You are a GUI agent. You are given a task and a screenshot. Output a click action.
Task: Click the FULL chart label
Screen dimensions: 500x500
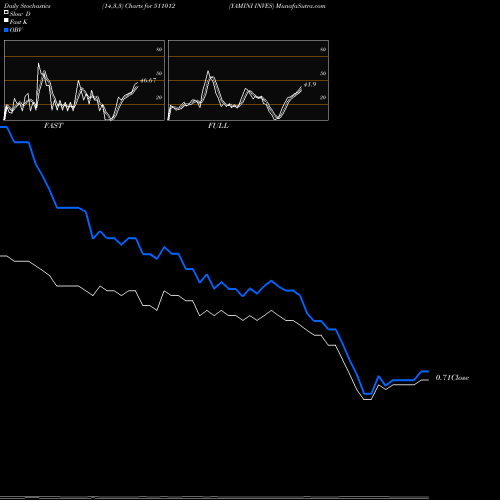[218, 126]
